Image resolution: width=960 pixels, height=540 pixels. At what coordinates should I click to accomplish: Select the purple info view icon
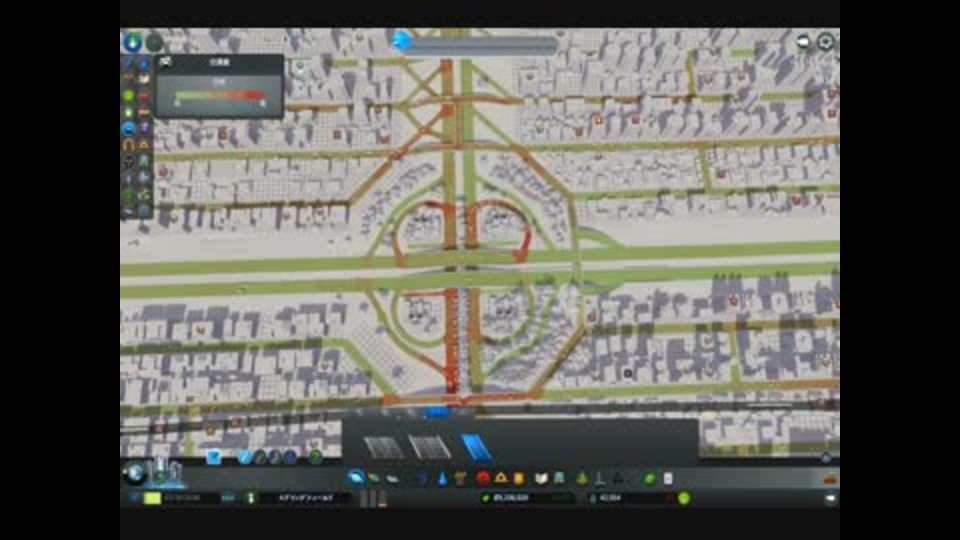point(144,129)
